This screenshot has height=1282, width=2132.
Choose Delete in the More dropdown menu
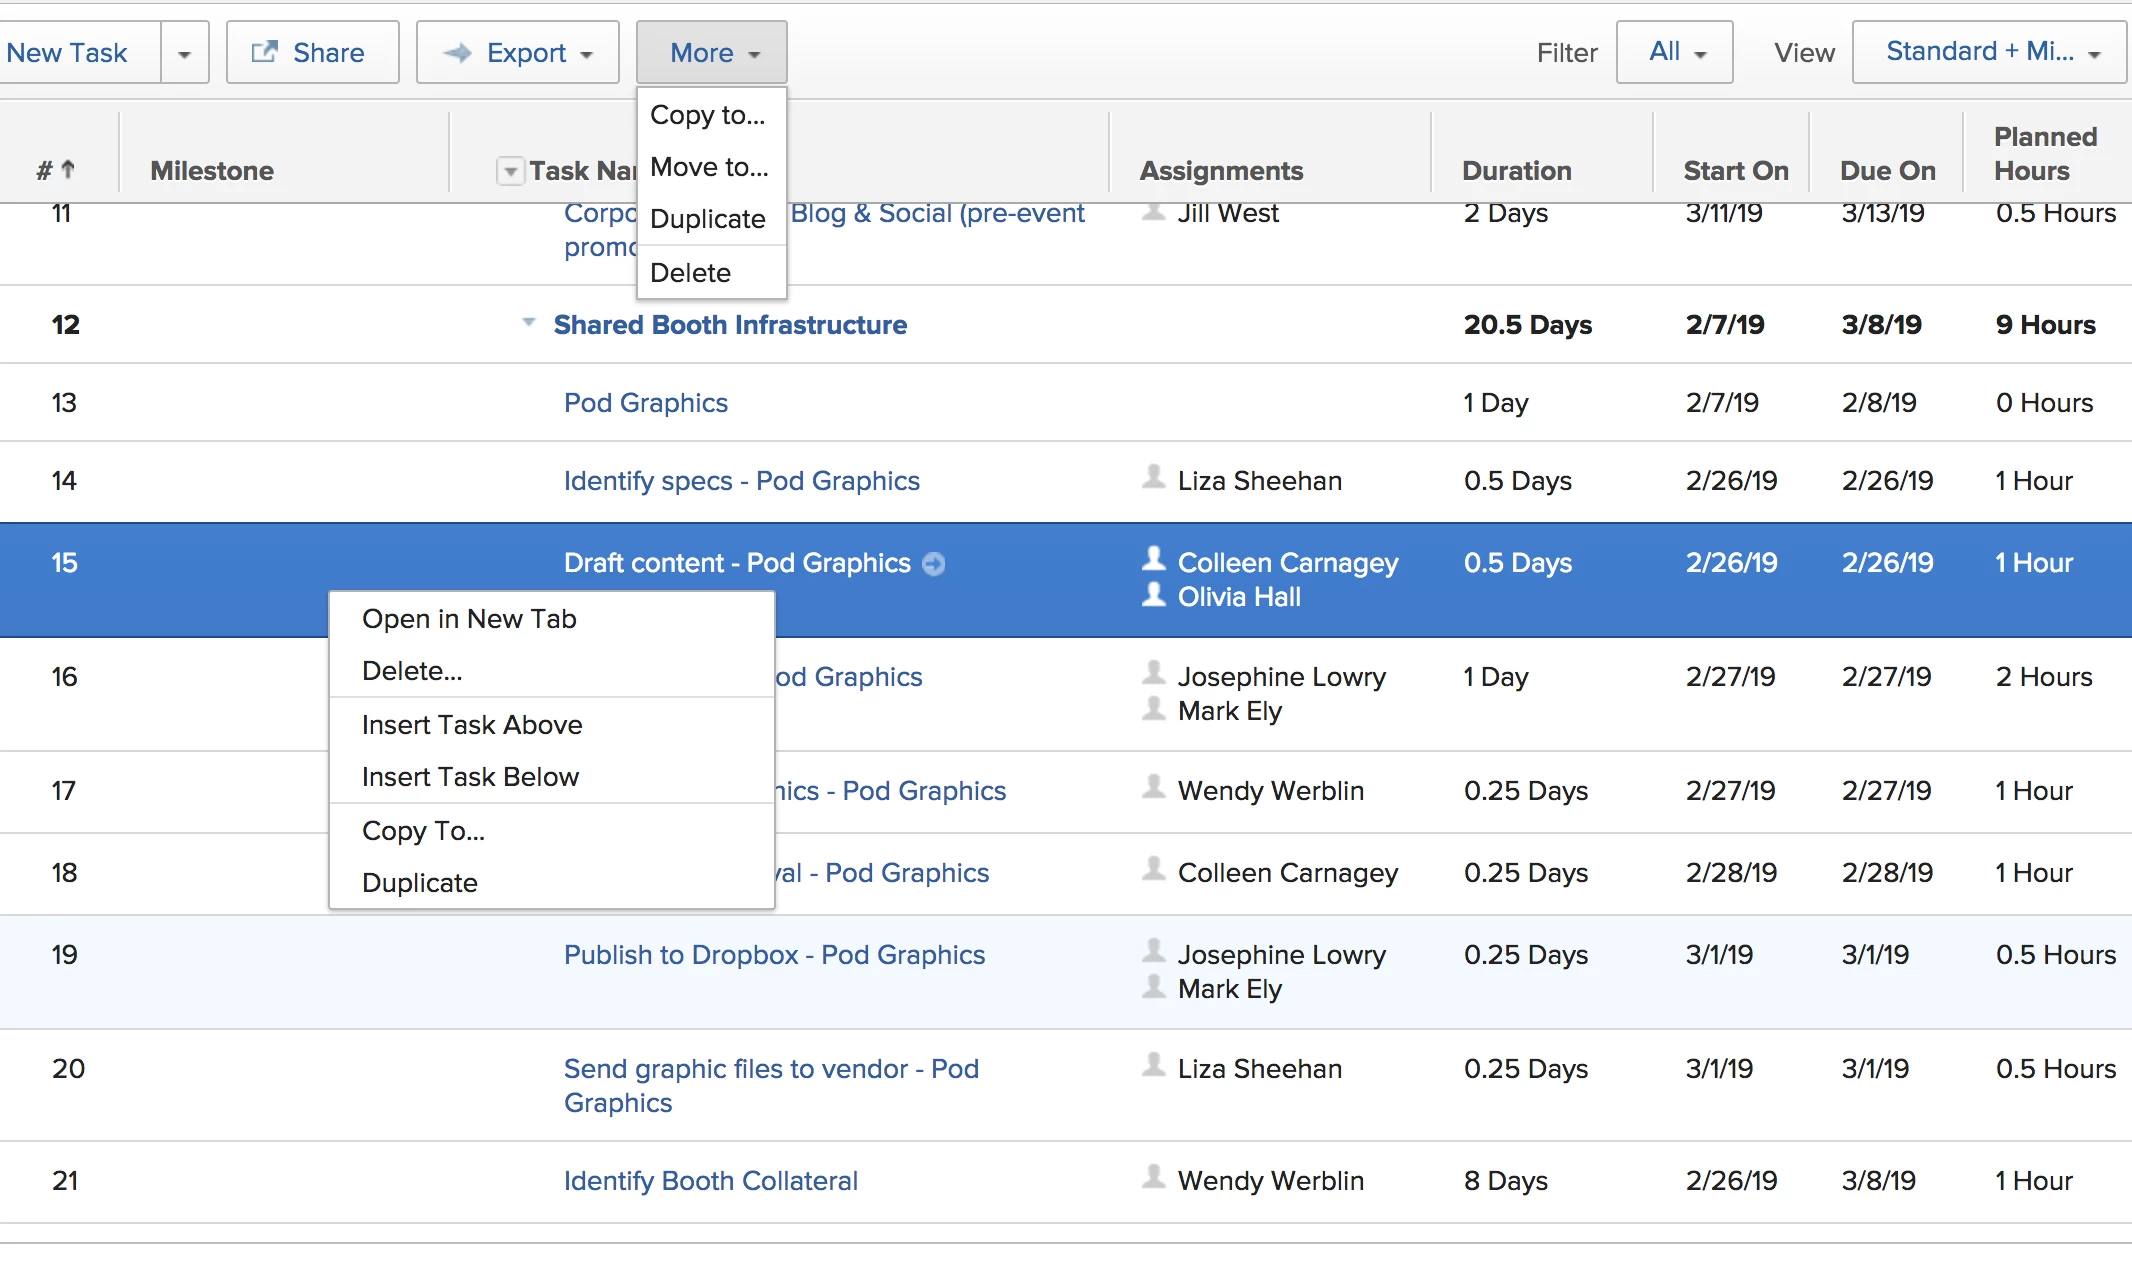(x=690, y=273)
